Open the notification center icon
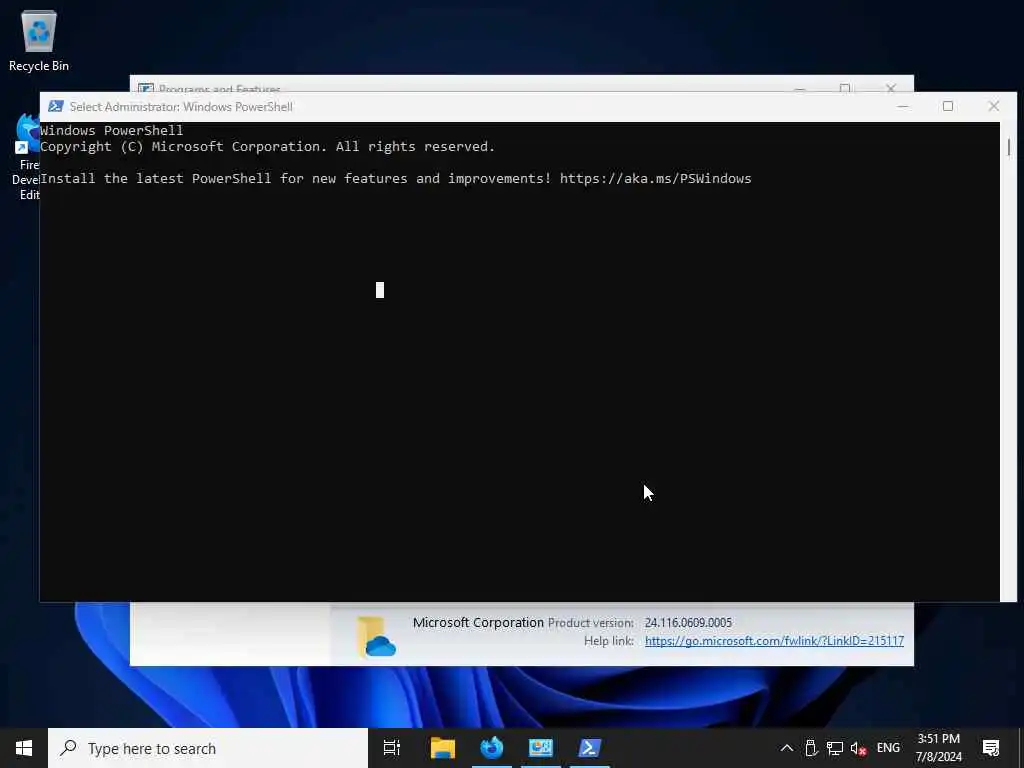This screenshot has width=1024, height=768. click(991, 748)
